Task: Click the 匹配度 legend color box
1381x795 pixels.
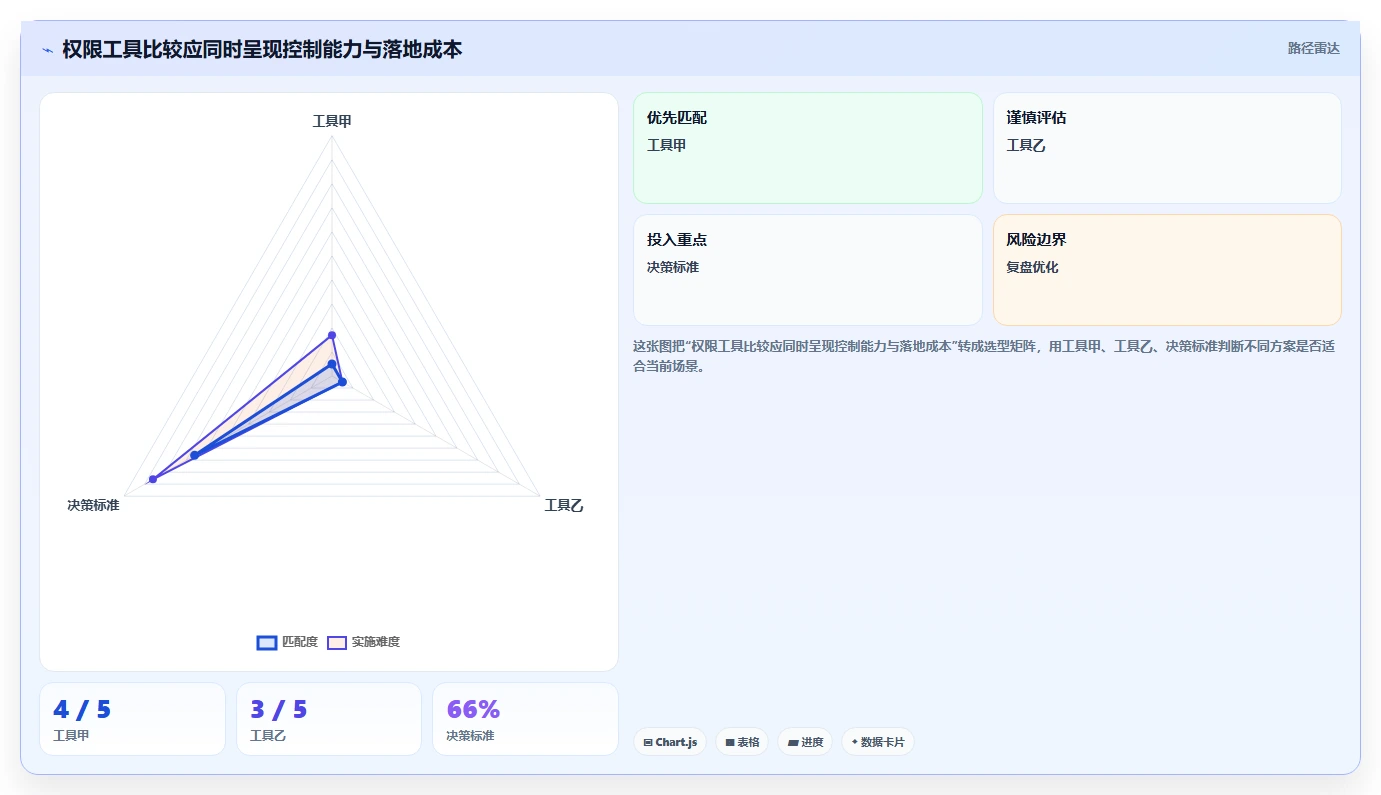Action: pos(267,642)
